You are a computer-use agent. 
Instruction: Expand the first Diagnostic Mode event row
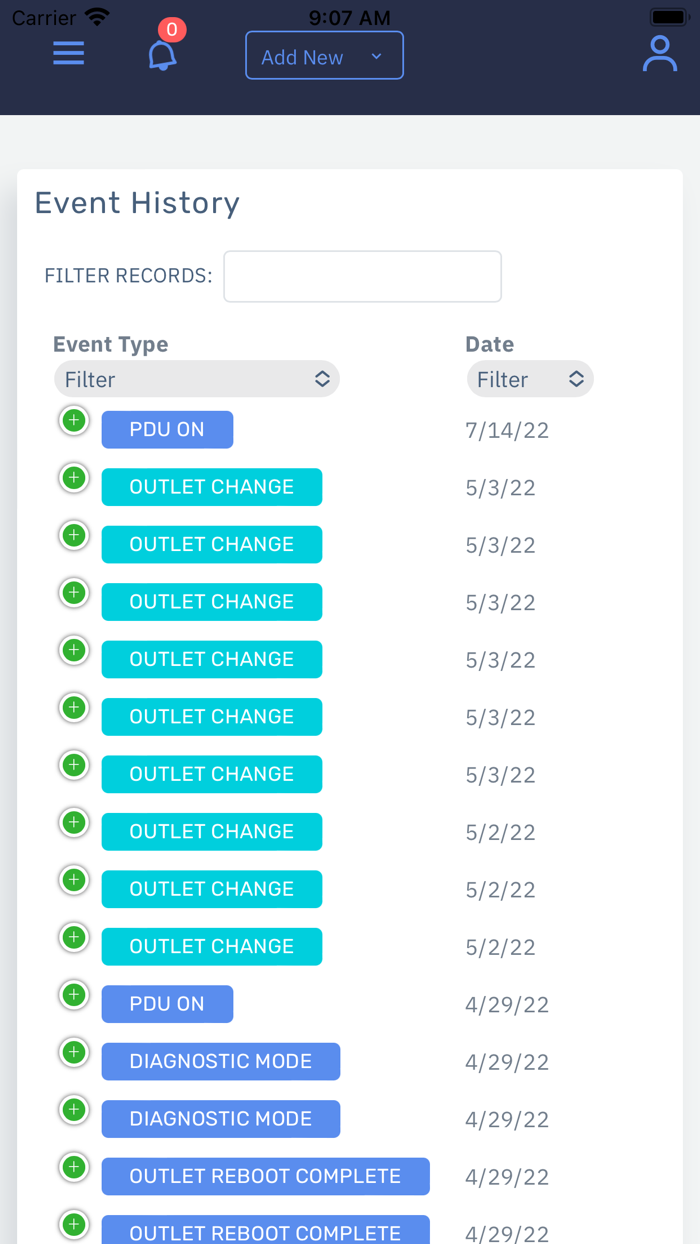[74, 1053]
